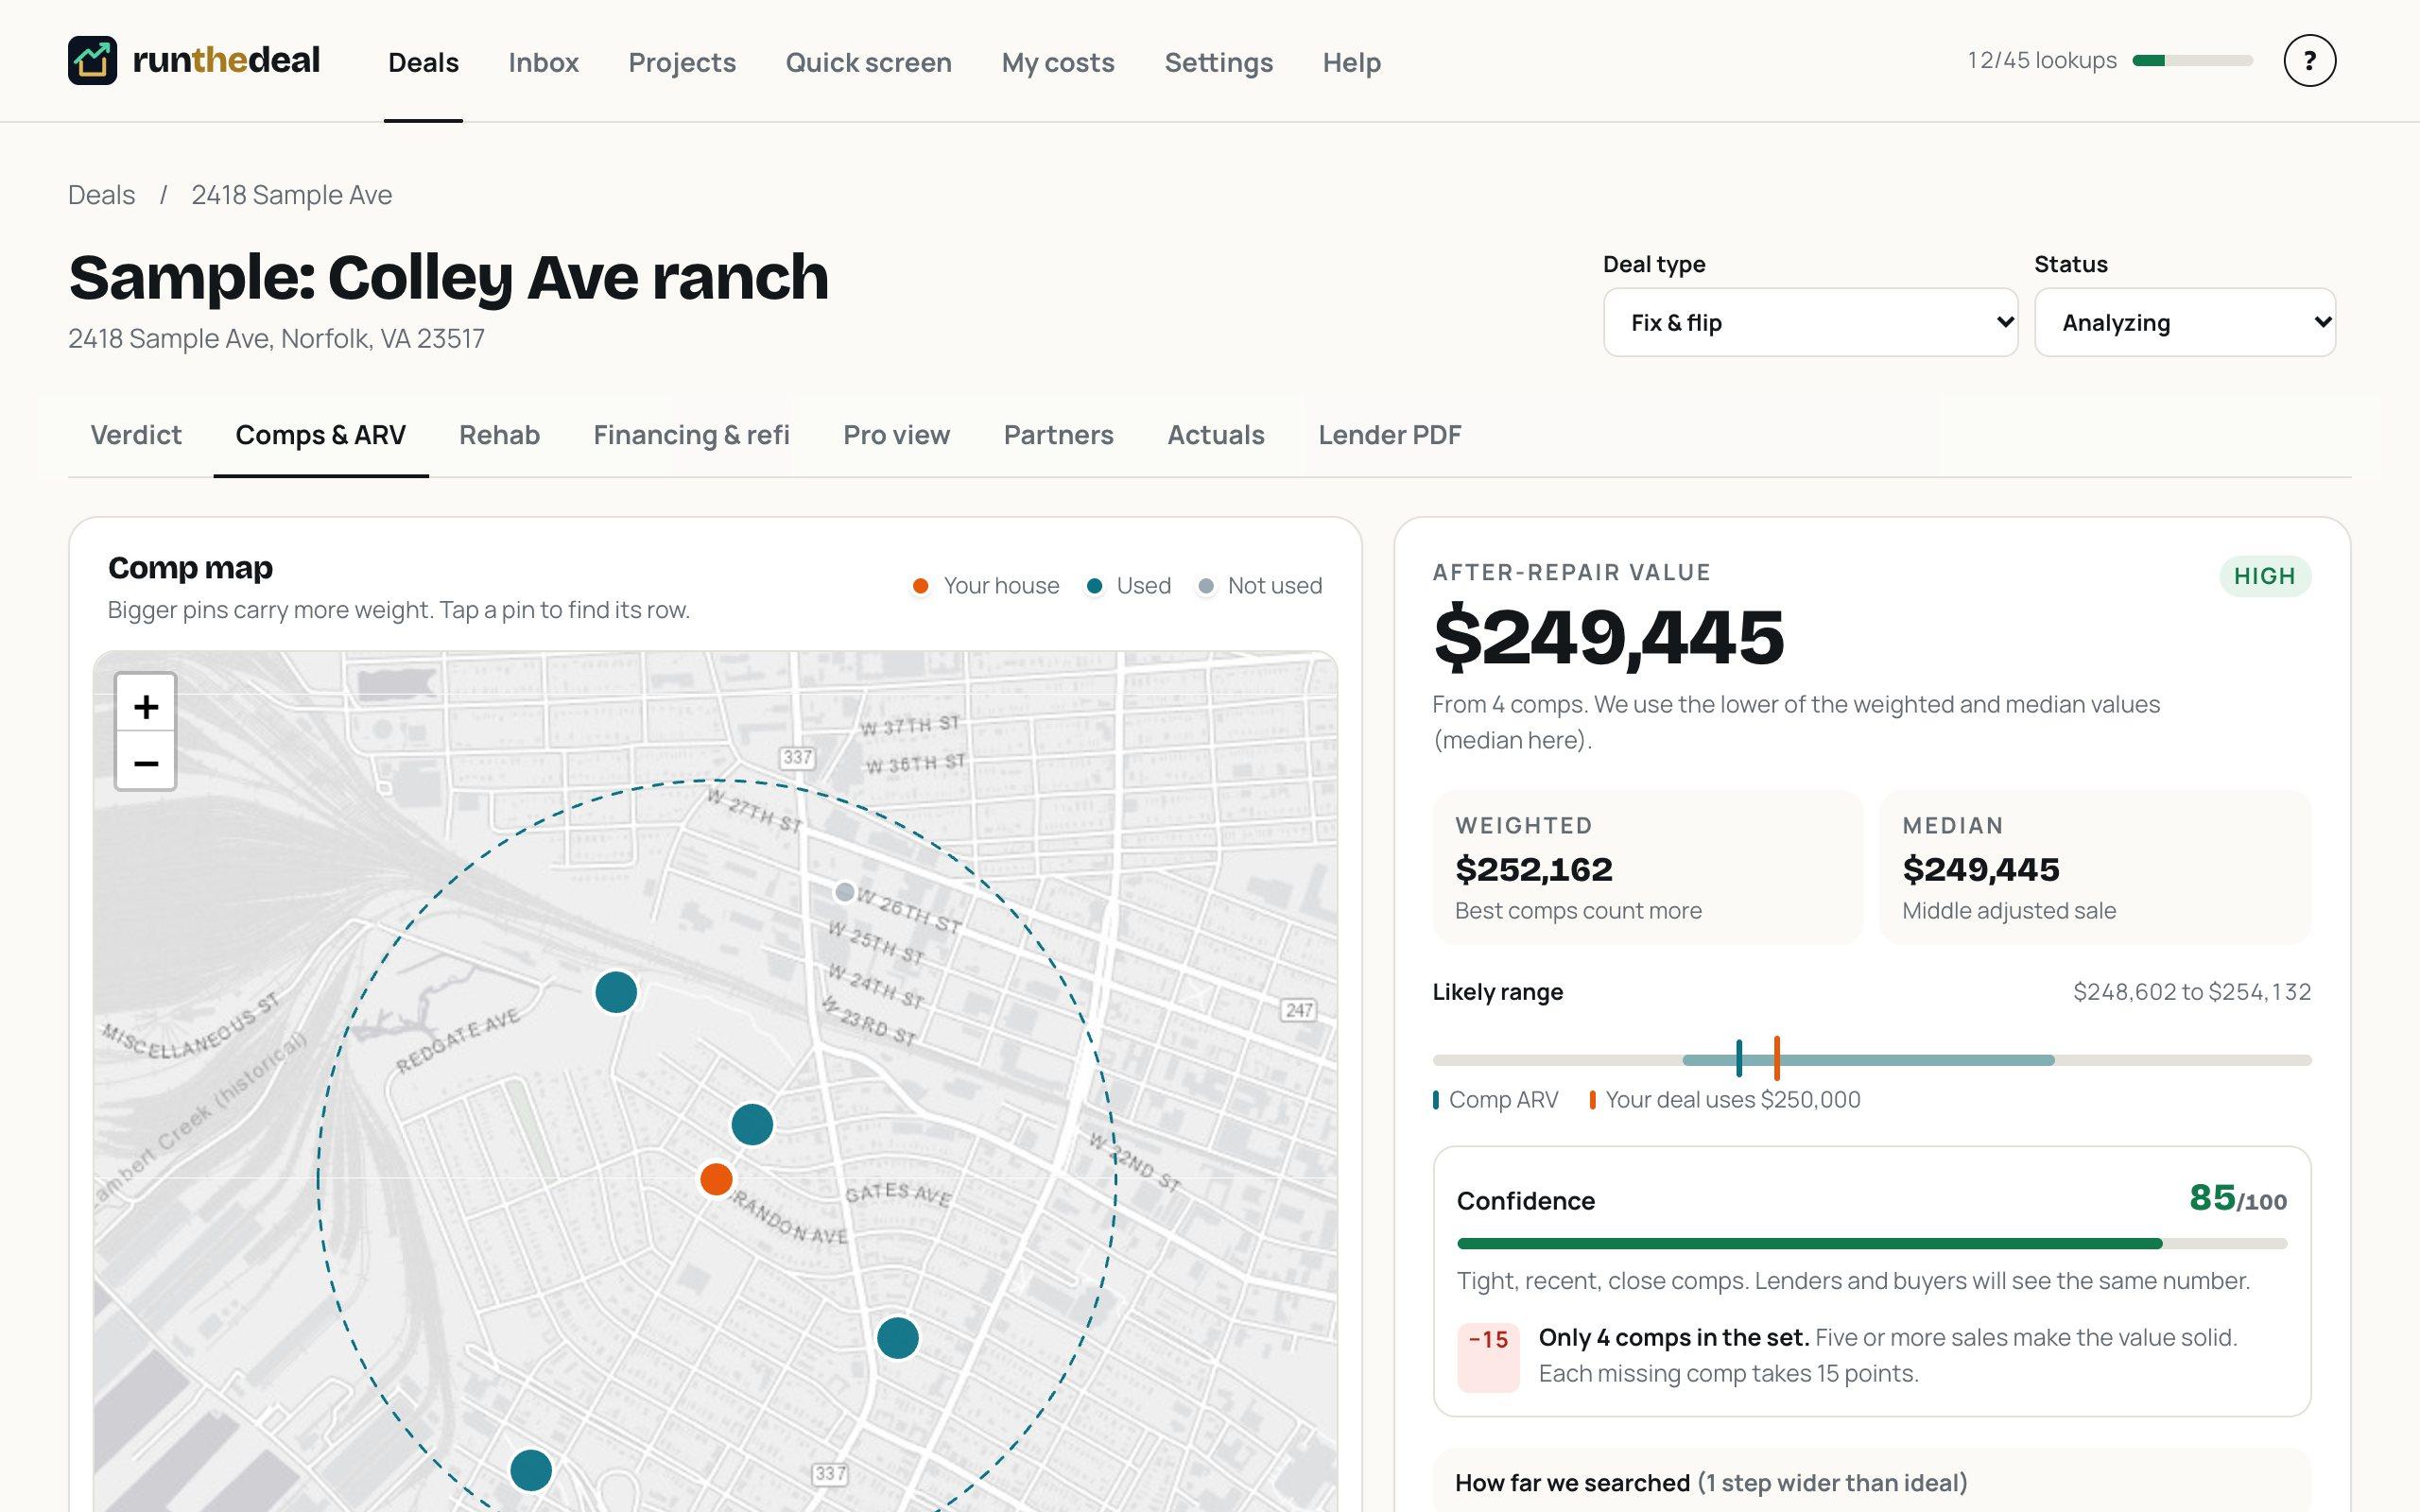Click the Likely range bar

pos(1871,1060)
